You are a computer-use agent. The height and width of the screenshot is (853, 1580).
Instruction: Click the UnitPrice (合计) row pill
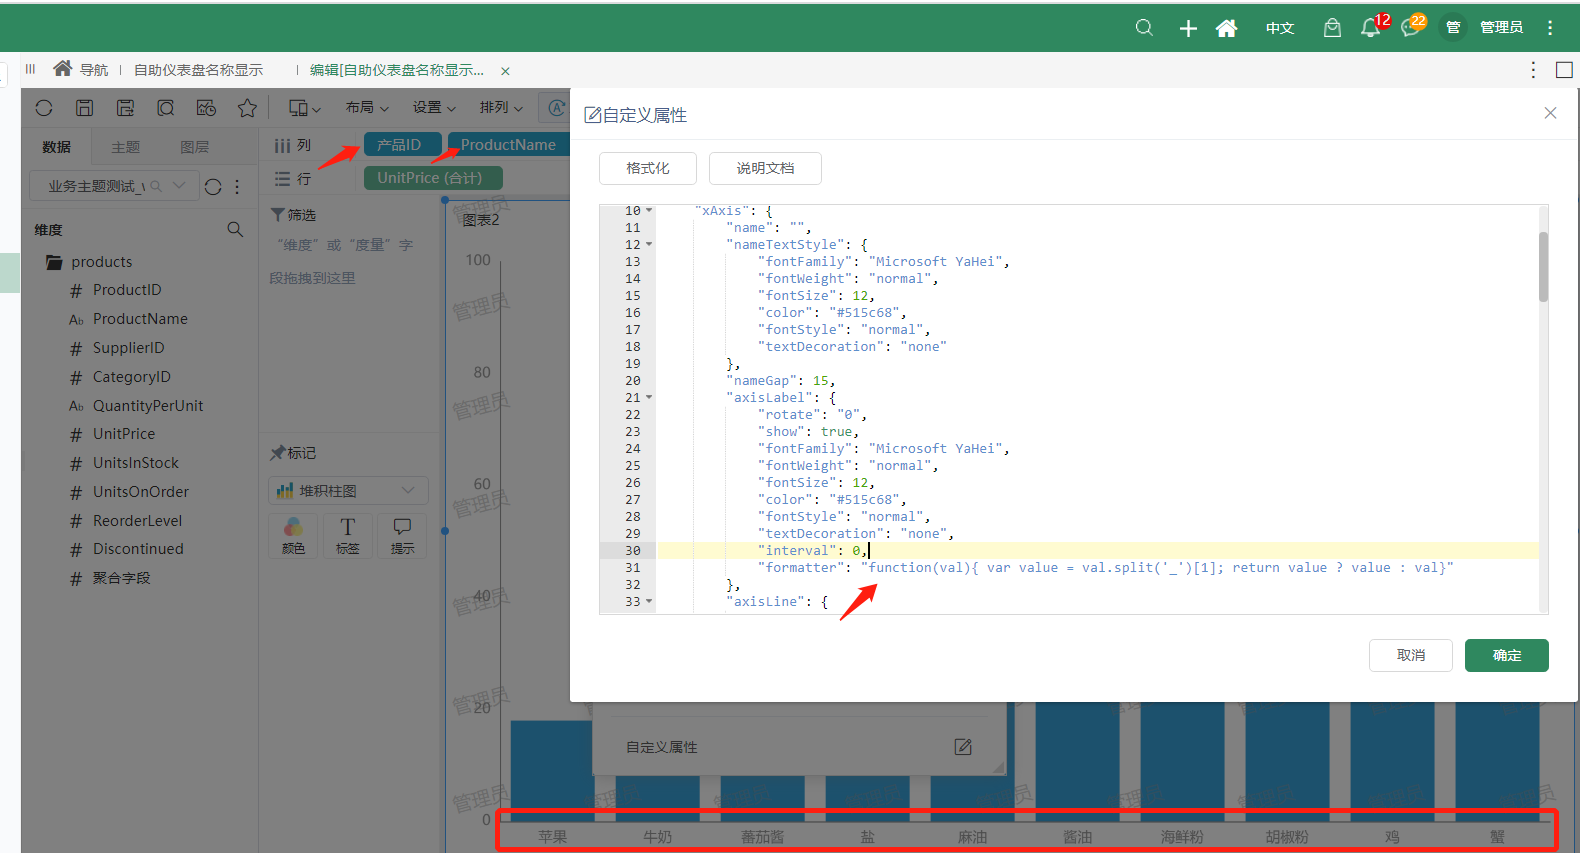click(x=432, y=178)
